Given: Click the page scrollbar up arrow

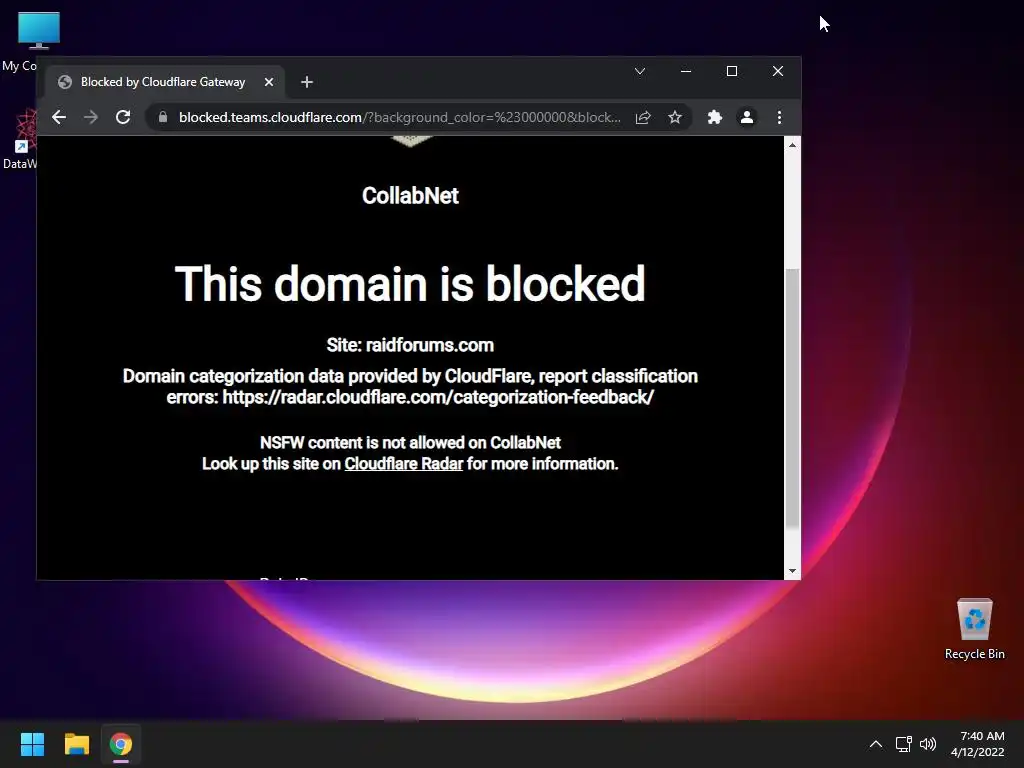Looking at the screenshot, I should pos(792,145).
